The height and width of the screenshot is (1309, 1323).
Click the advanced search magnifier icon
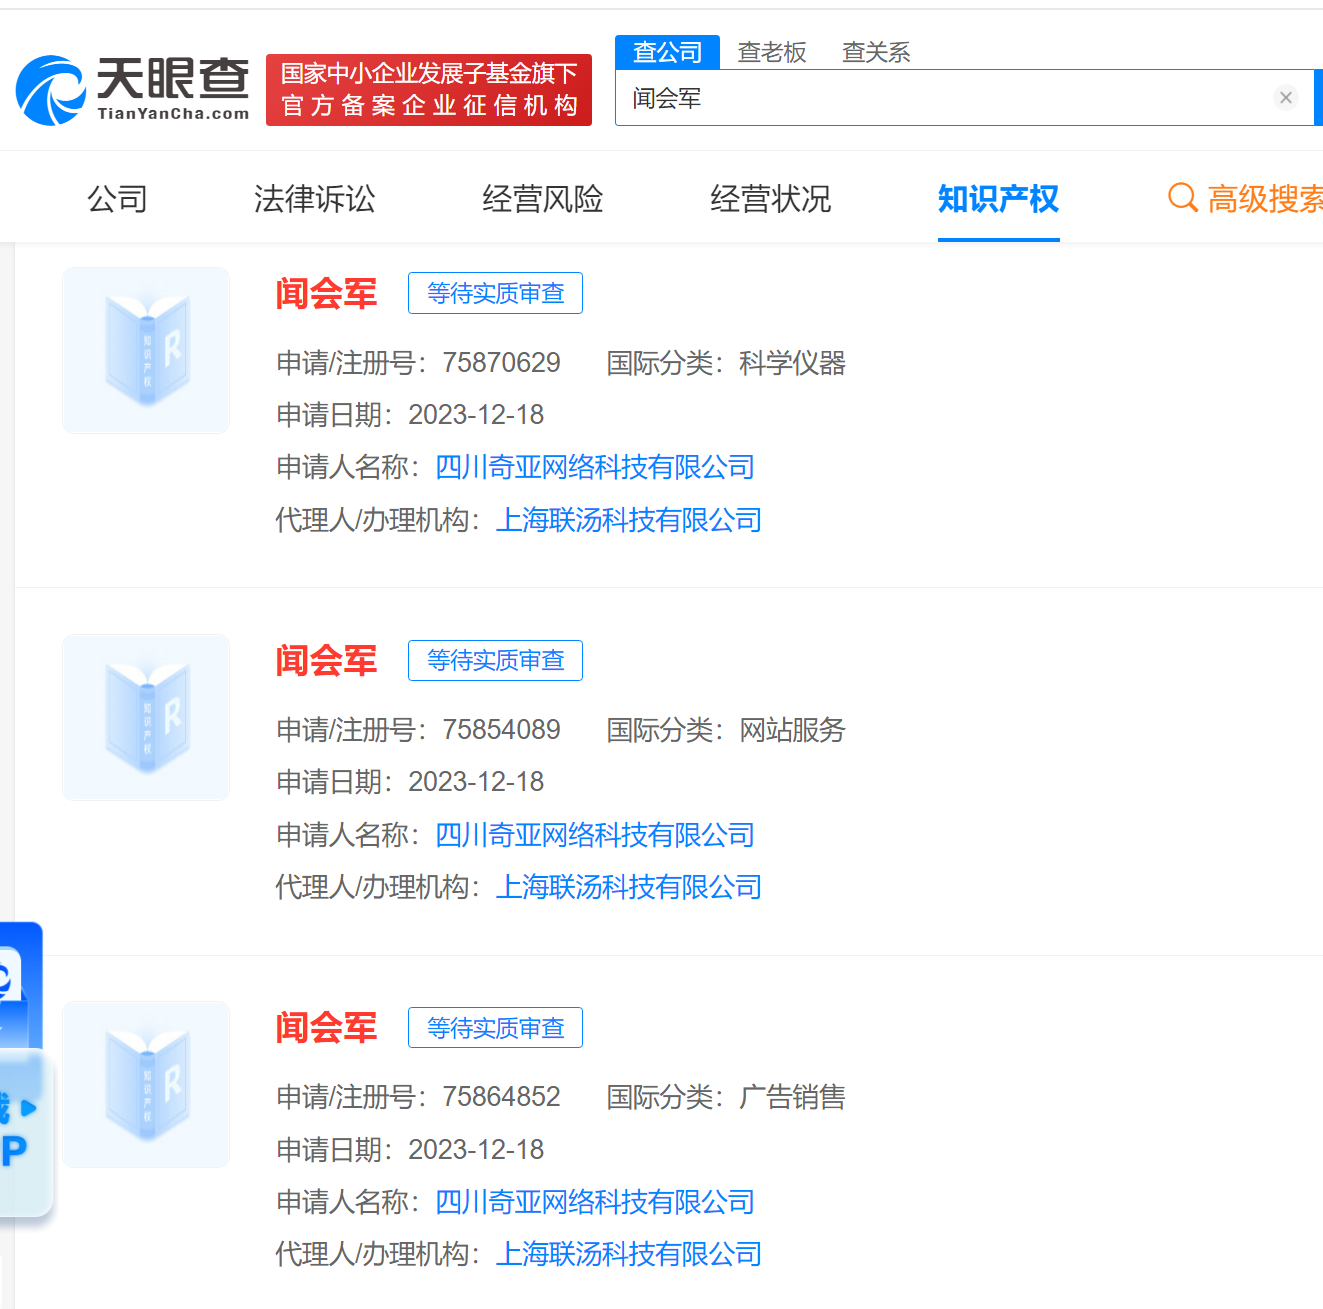click(x=1182, y=198)
